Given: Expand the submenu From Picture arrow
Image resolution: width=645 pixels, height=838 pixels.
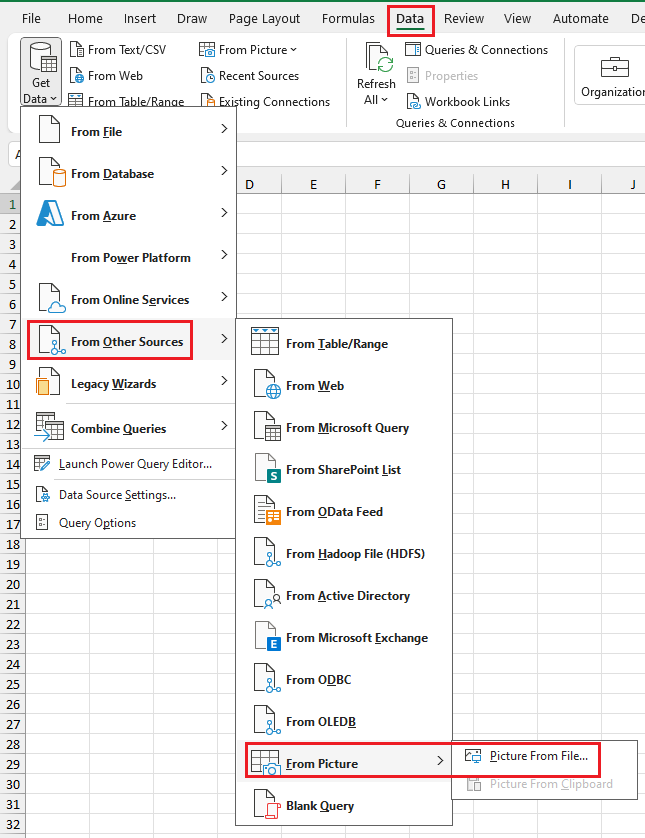Looking at the screenshot, I should pyautogui.click(x=440, y=761).
